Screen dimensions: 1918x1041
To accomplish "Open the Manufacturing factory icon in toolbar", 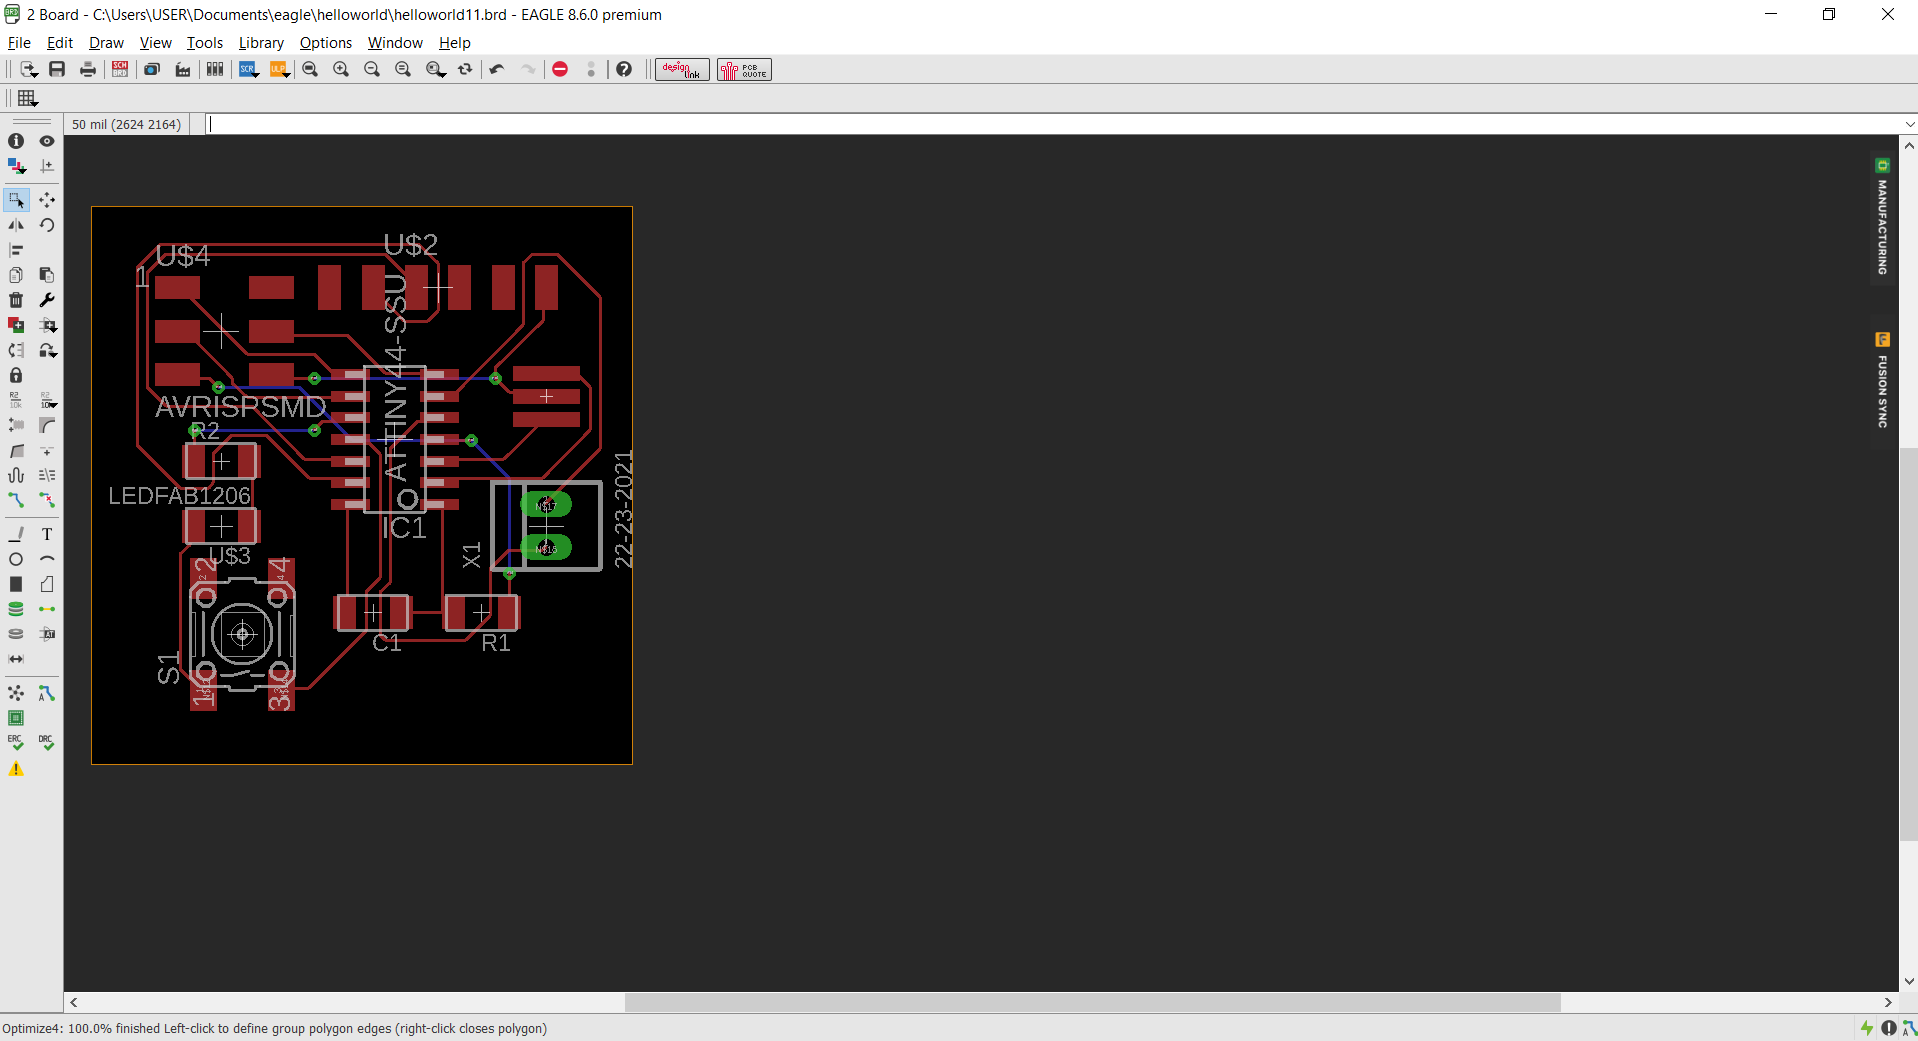I will click(183, 69).
